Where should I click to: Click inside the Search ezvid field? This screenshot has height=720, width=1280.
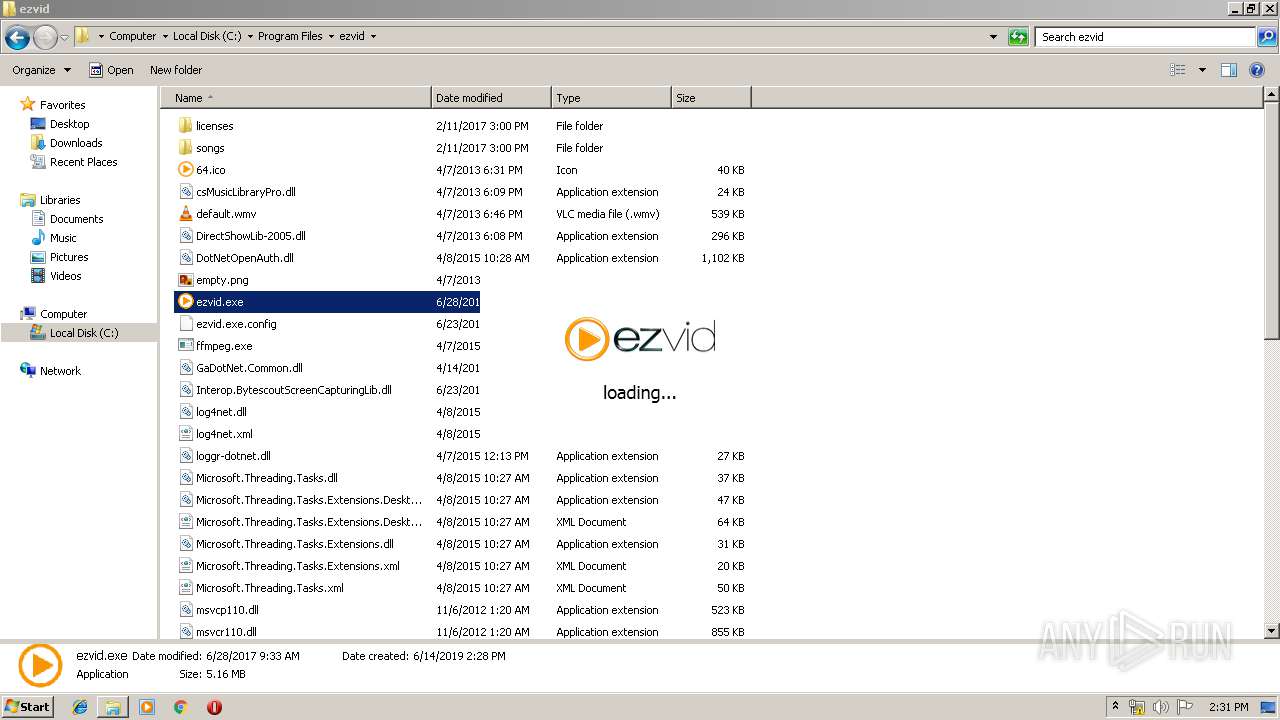tap(1146, 37)
